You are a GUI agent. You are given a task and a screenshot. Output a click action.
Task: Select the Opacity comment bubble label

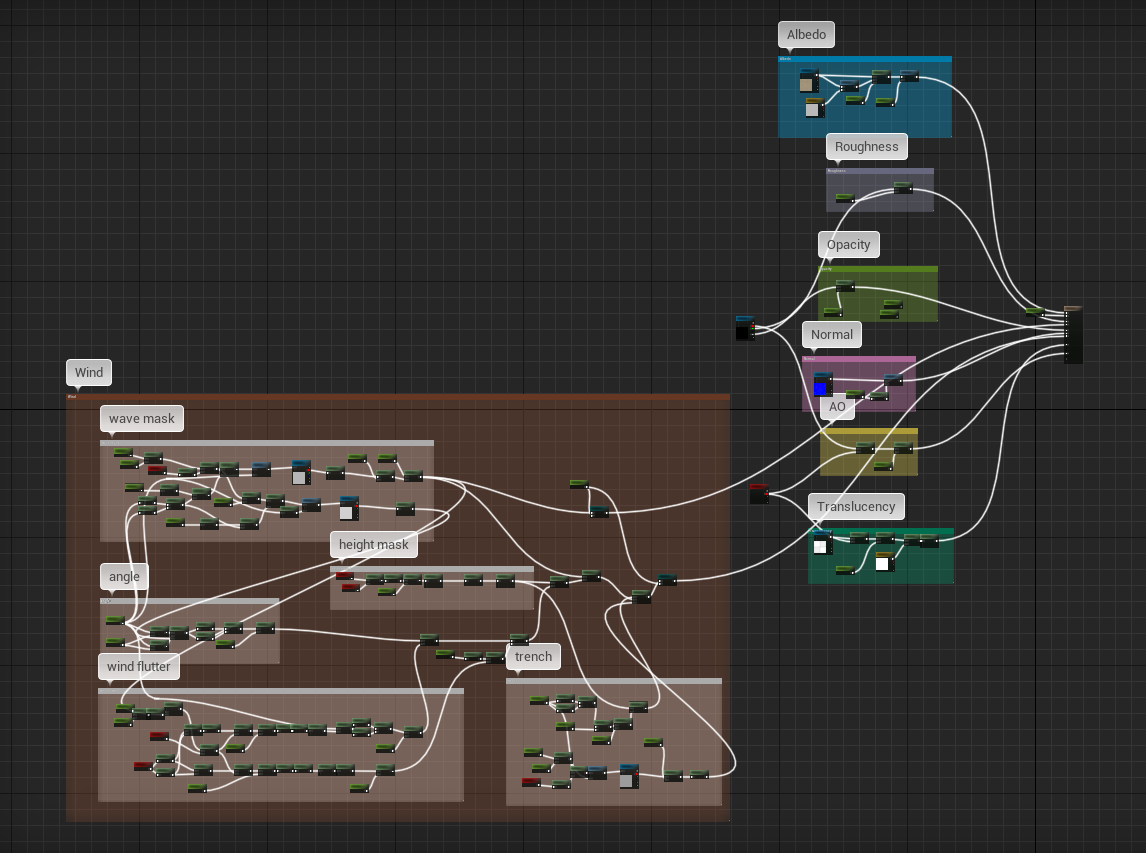point(849,244)
